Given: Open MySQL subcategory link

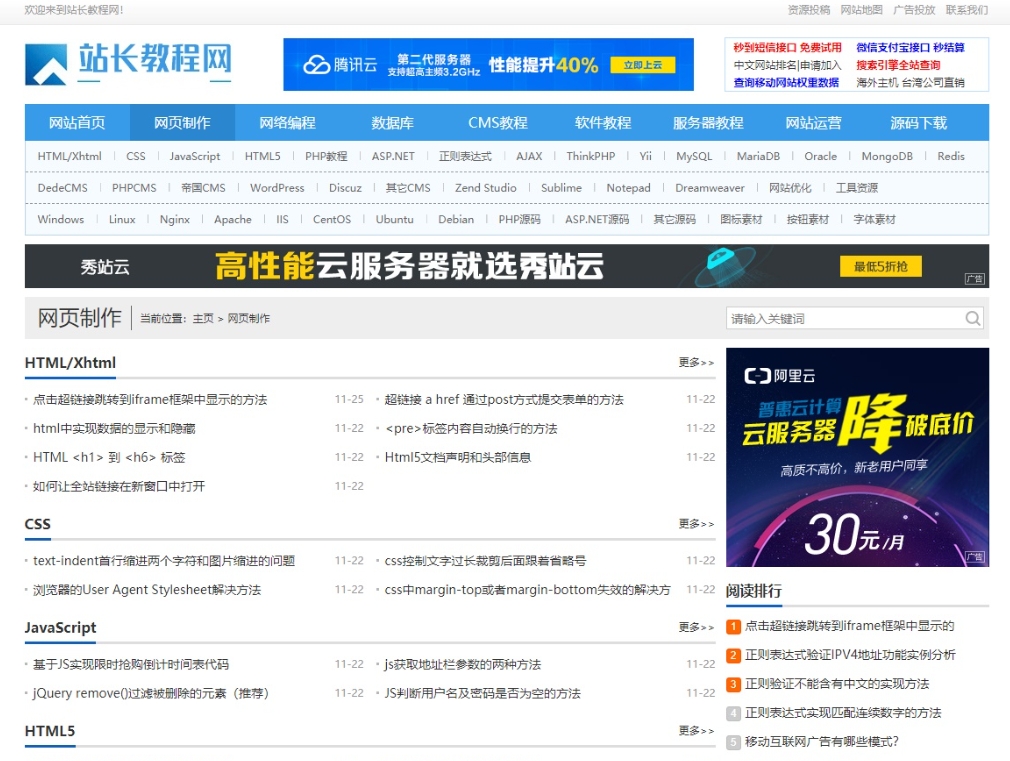Looking at the screenshot, I should pos(694,156).
